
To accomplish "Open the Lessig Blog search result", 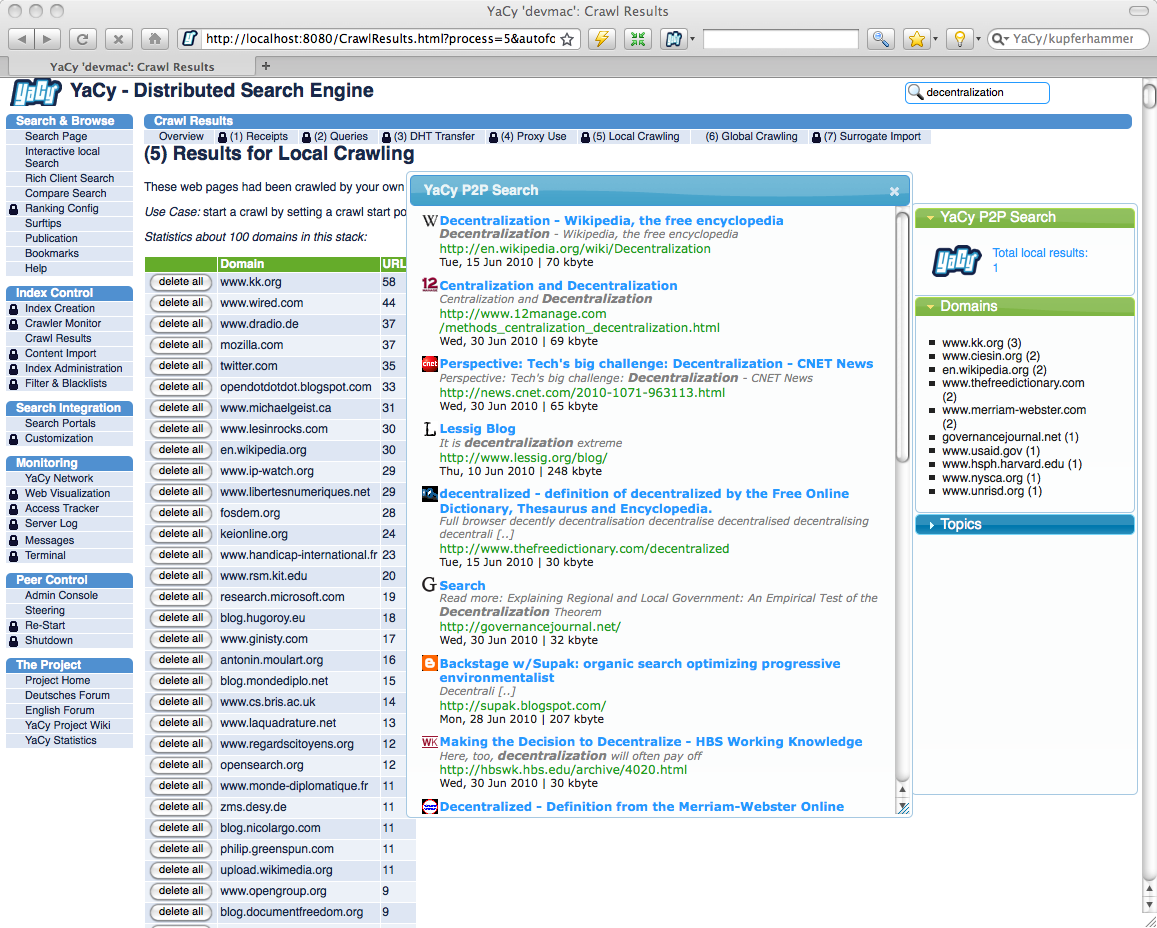I will (477, 429).
